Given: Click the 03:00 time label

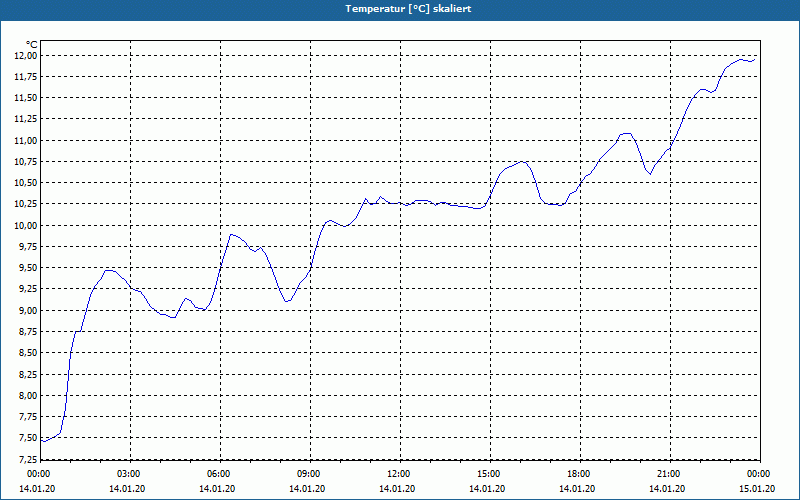Looking at the screenshot, I should [x=127, y=474].
